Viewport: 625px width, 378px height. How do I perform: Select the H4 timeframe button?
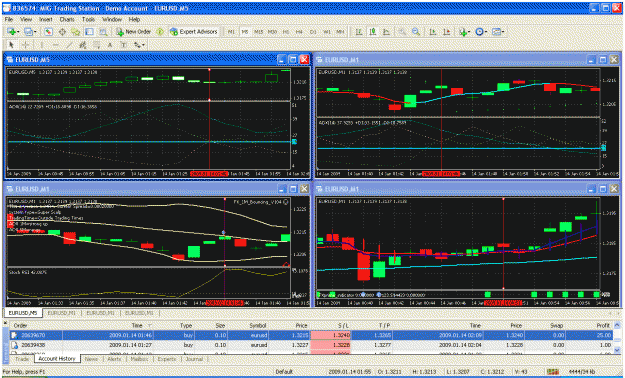tap(299, 32)
